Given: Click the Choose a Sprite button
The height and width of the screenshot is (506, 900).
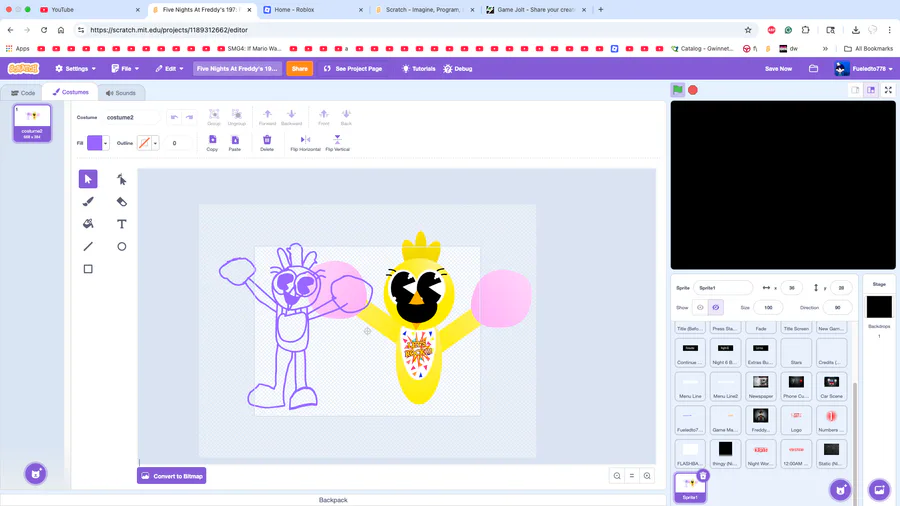Looking at the screenshot, I should 840,490.
